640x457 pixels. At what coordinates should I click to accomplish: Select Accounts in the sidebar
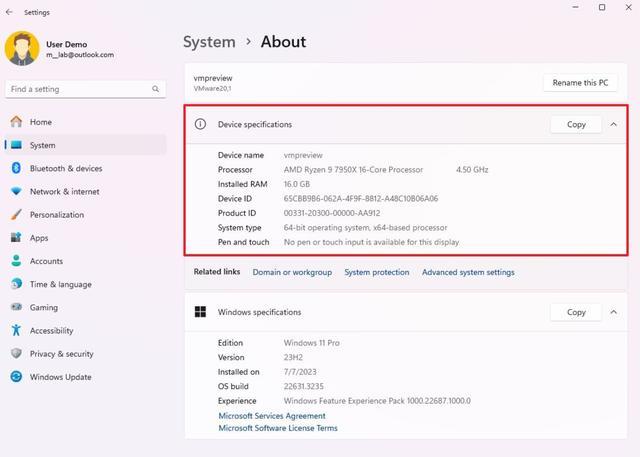click(x=85, y=261)
